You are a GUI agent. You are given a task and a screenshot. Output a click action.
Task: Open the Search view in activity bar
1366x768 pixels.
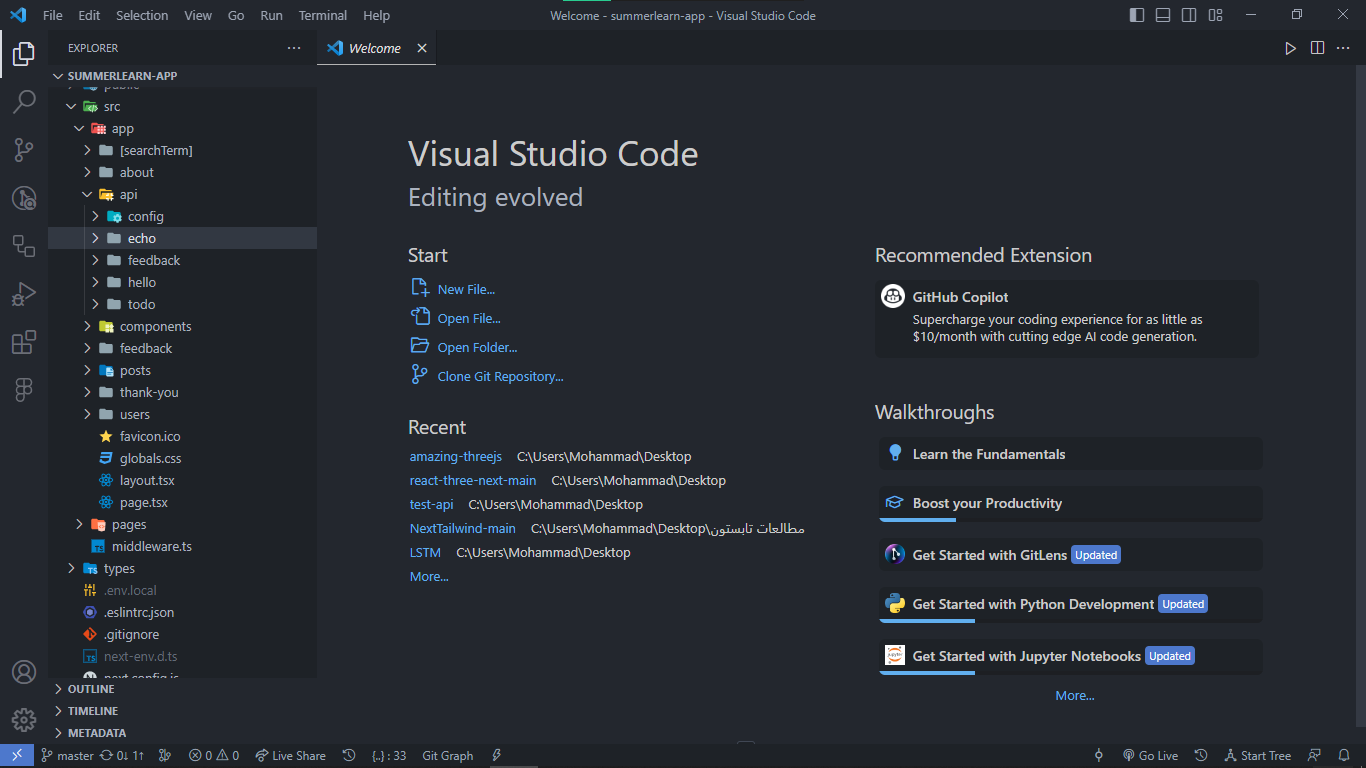click(24, 102)
